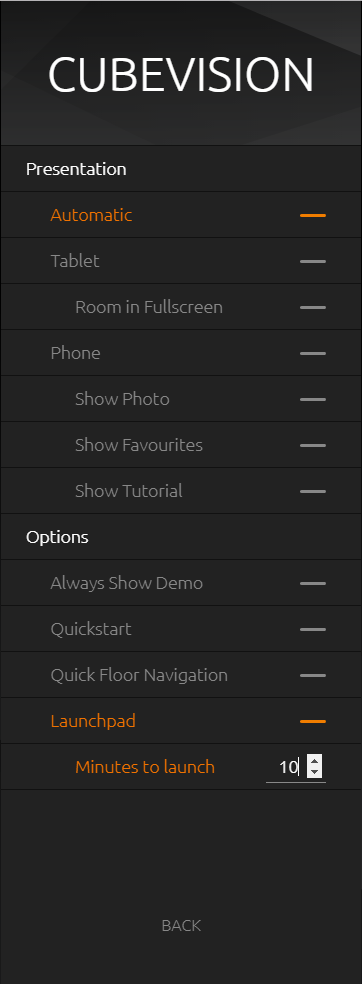Toggle the Show Favourites dash switch
The height and width of the screenshot is (984, 362).
pyautogui.click(x=312, y=446)
